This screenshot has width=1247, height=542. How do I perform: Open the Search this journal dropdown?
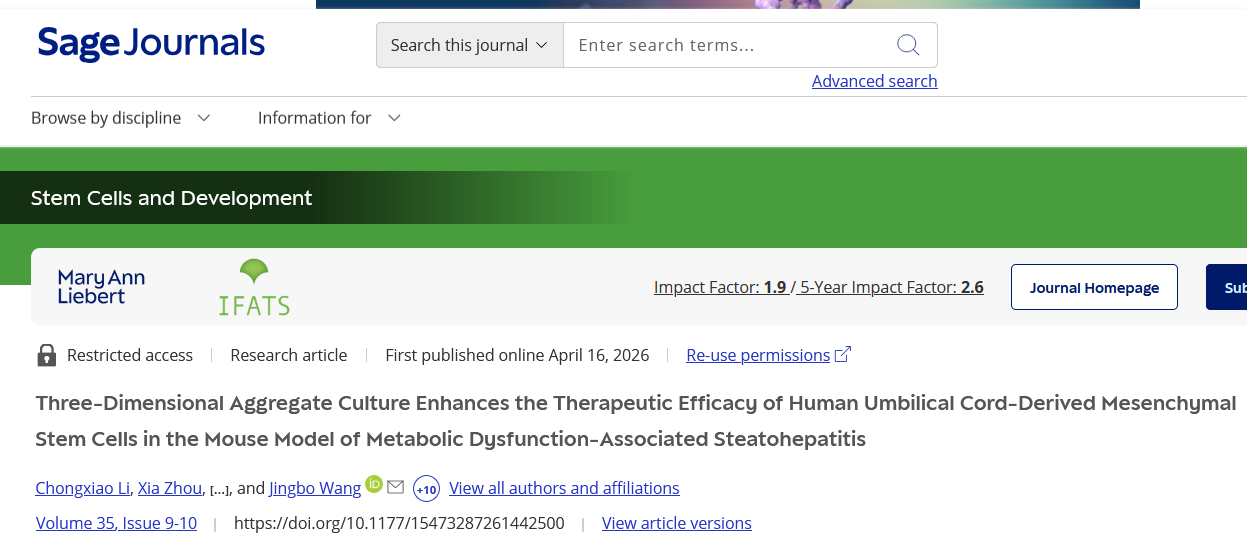click(x=469, y=45)
